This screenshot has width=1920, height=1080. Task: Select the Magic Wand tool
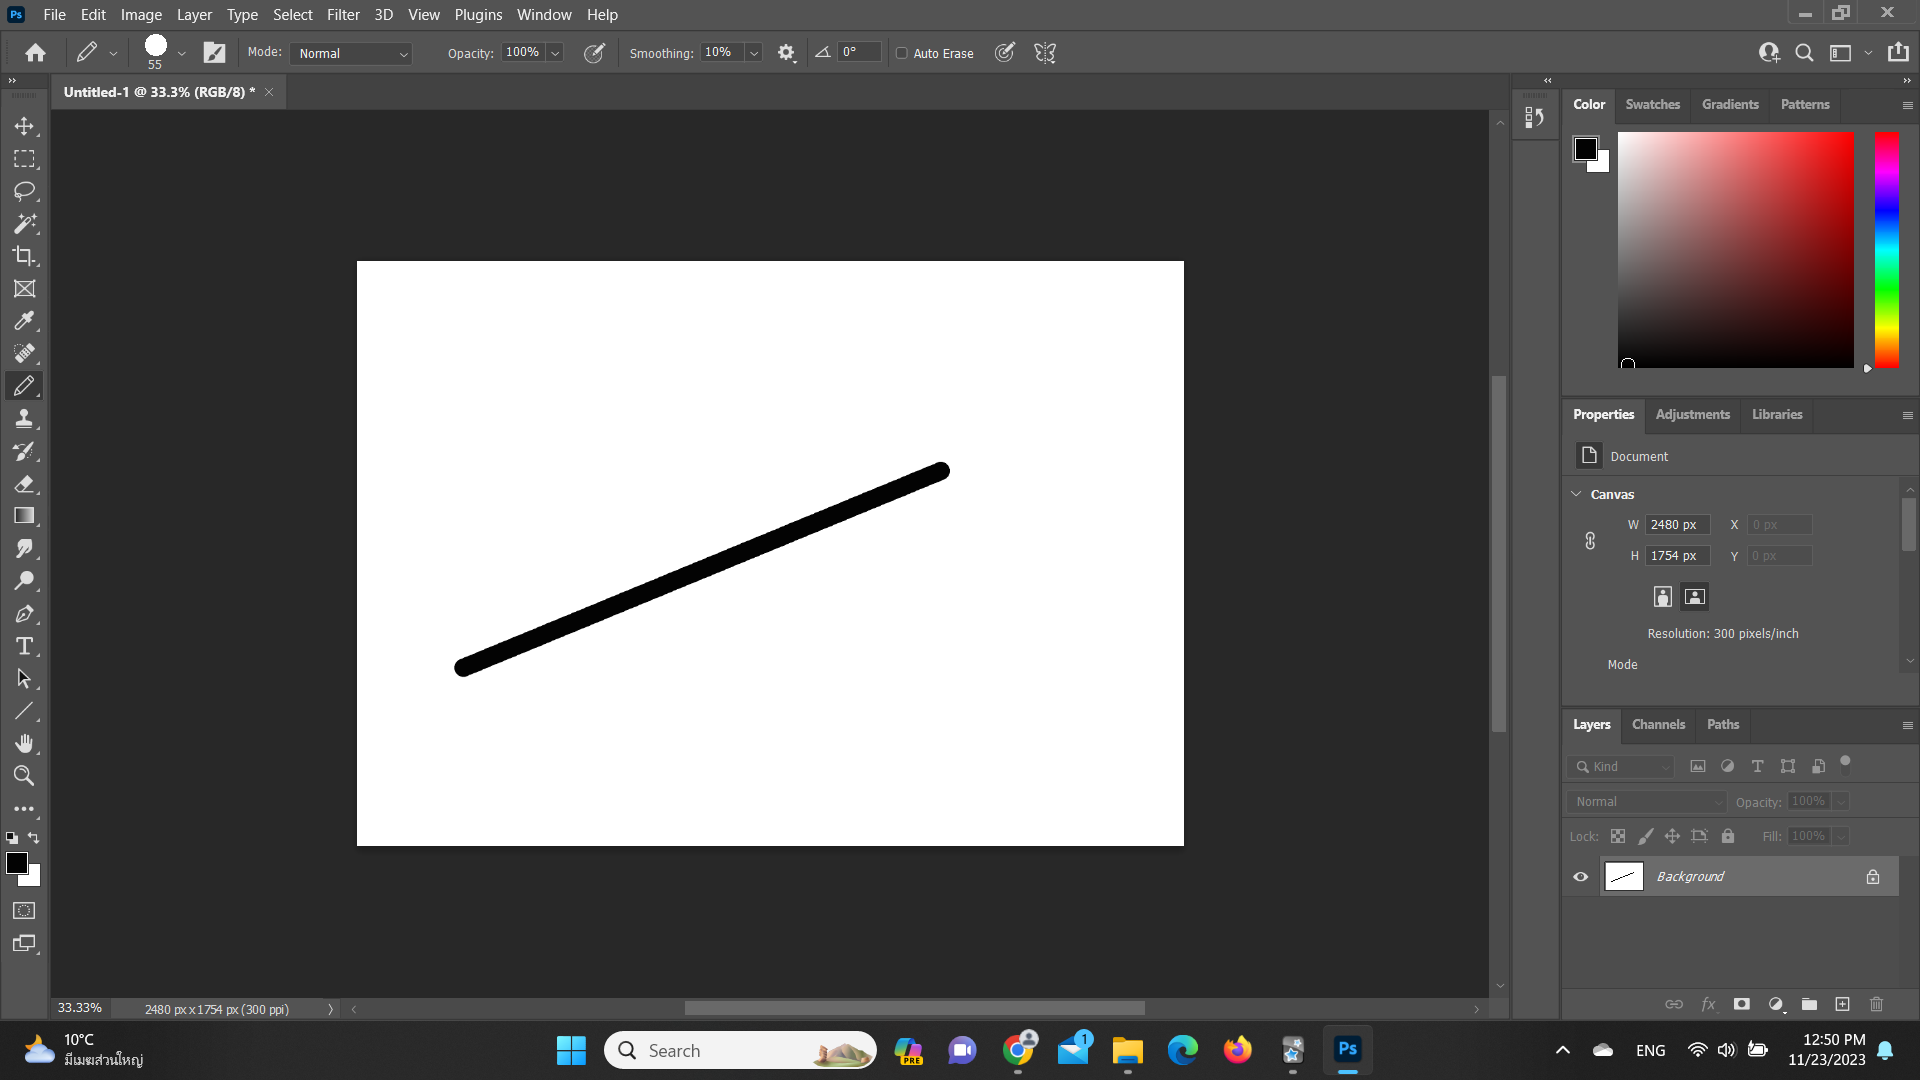pos(24,223)
